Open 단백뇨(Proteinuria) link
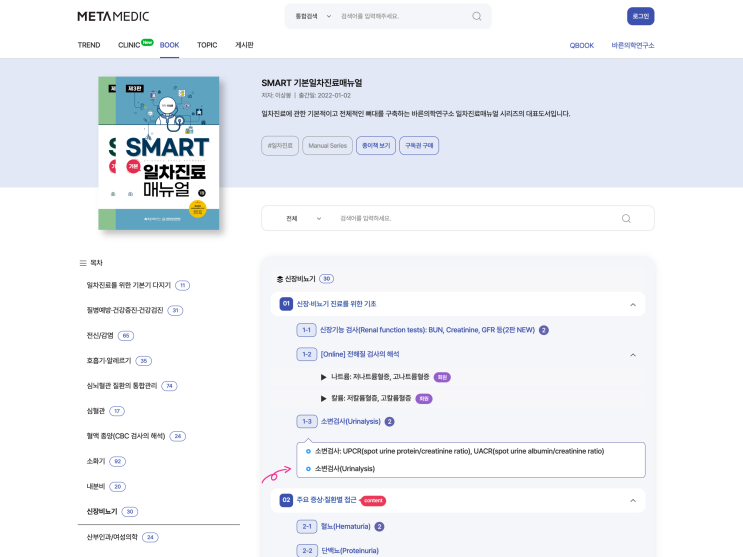Screen dimensions: 743x557 pos(350,551)
